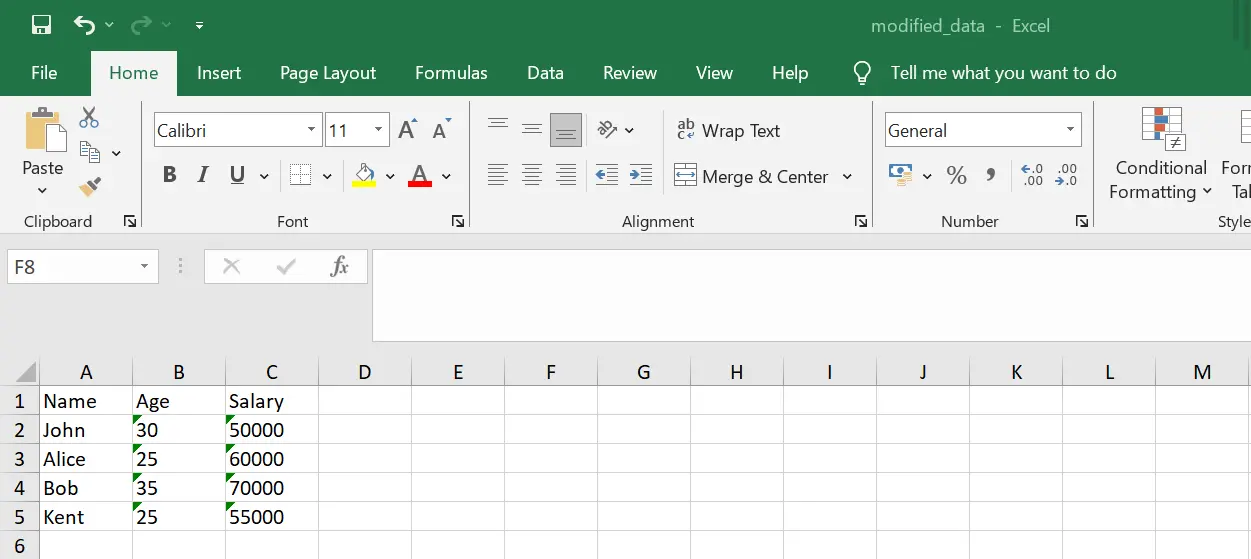Click the Increase Decimal icon
Viewport: 1251px width, 559px height.
pos(1032,176)
